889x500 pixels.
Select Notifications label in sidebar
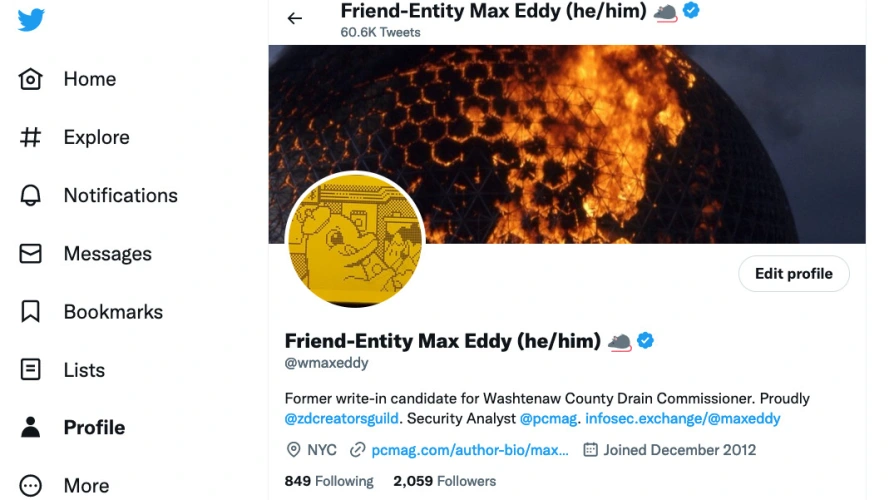120,195
